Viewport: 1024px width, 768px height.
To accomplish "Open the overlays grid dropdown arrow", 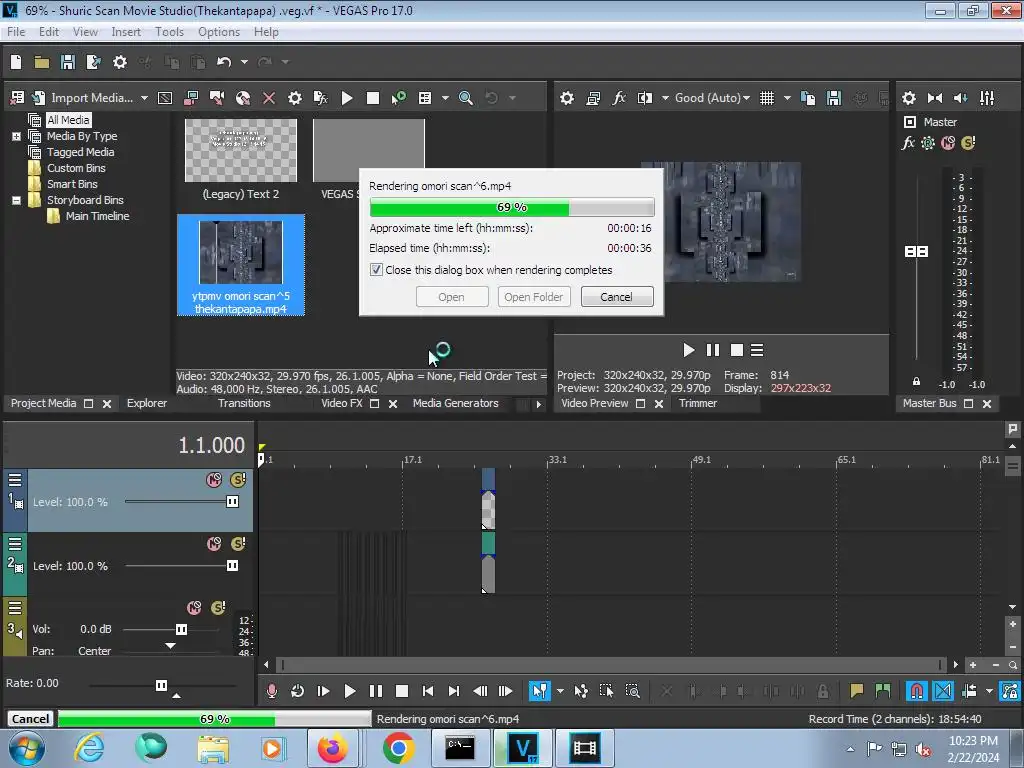I will [x=787, y=98].
